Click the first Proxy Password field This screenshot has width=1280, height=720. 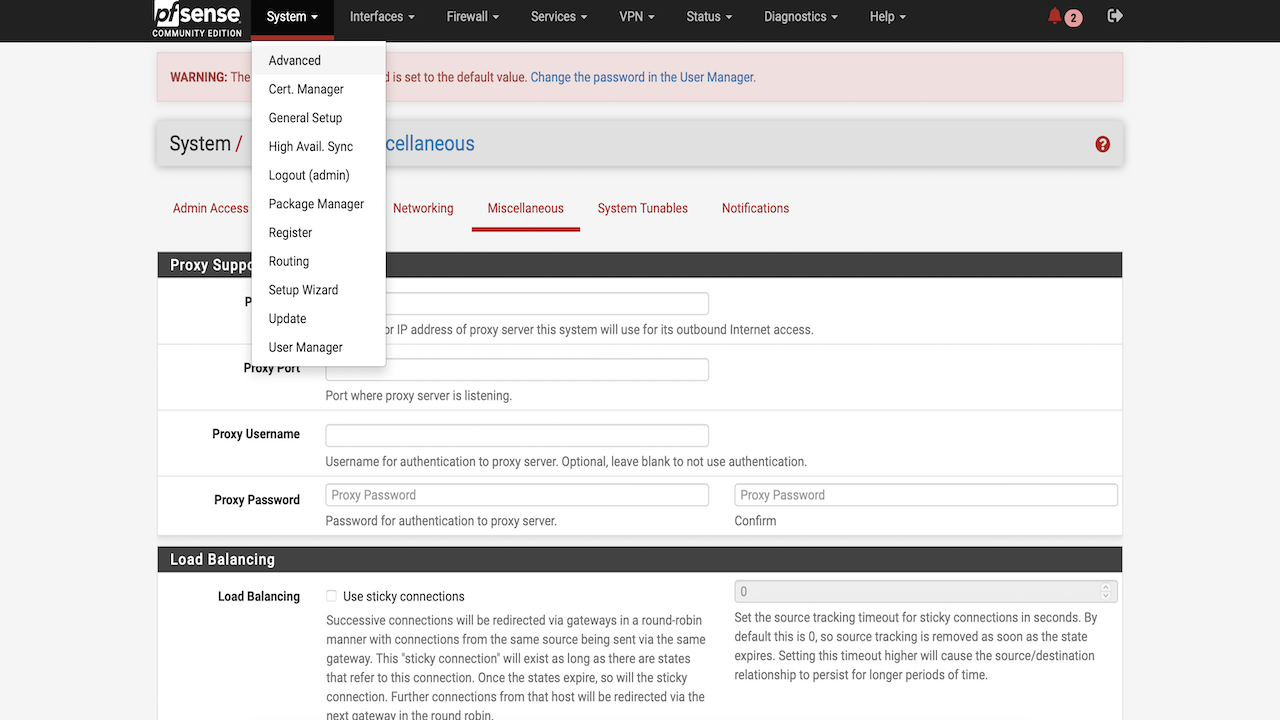pos(517,495)
